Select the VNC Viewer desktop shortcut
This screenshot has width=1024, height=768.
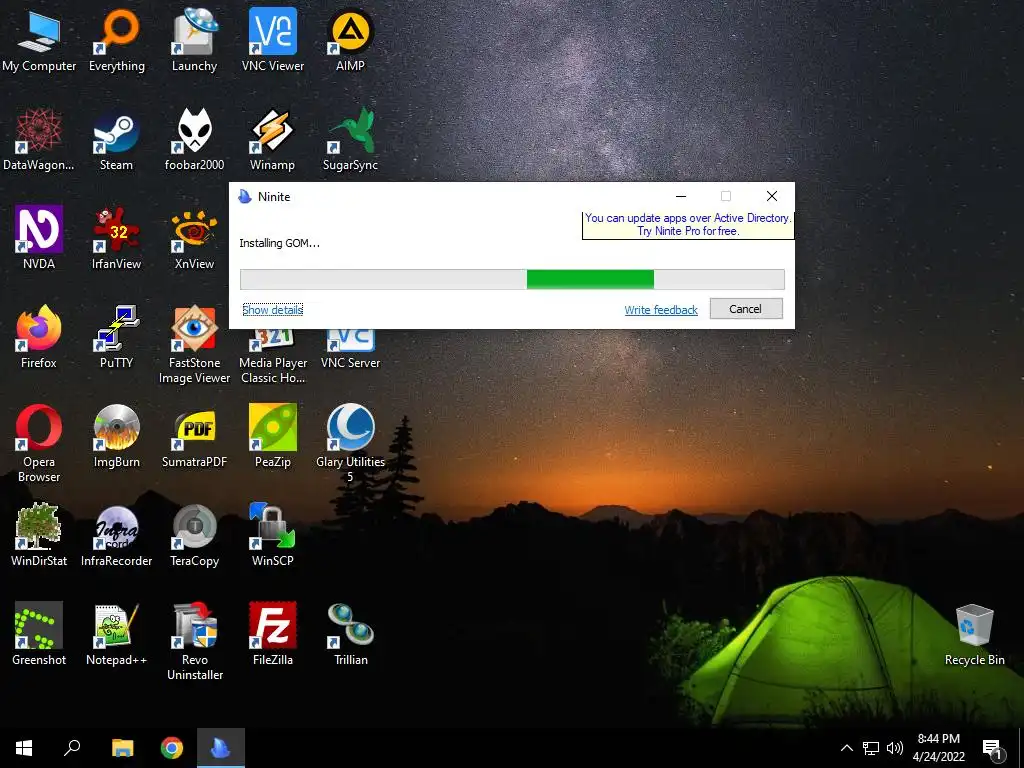pos(272,40)
